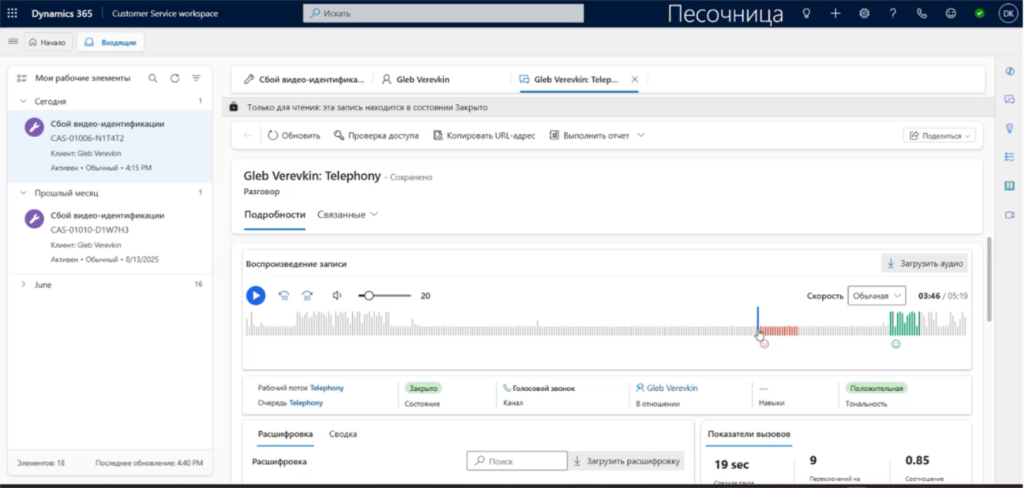The height and width of the screenshot is (488, 1024).
Task: Search within Мои рабочие элементы
Action: [x=153, y=78]
